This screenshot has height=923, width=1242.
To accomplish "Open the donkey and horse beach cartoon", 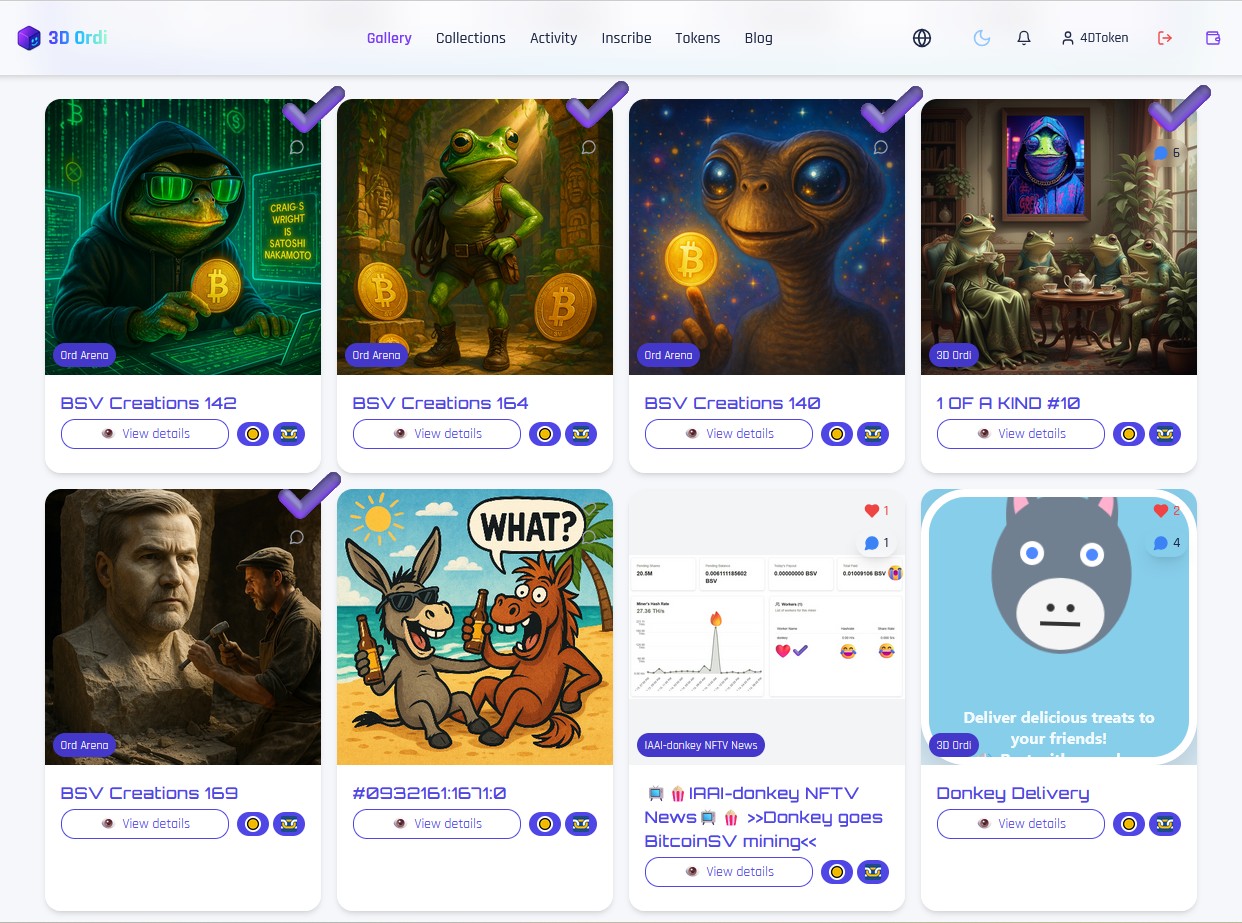I will (475, 627).
